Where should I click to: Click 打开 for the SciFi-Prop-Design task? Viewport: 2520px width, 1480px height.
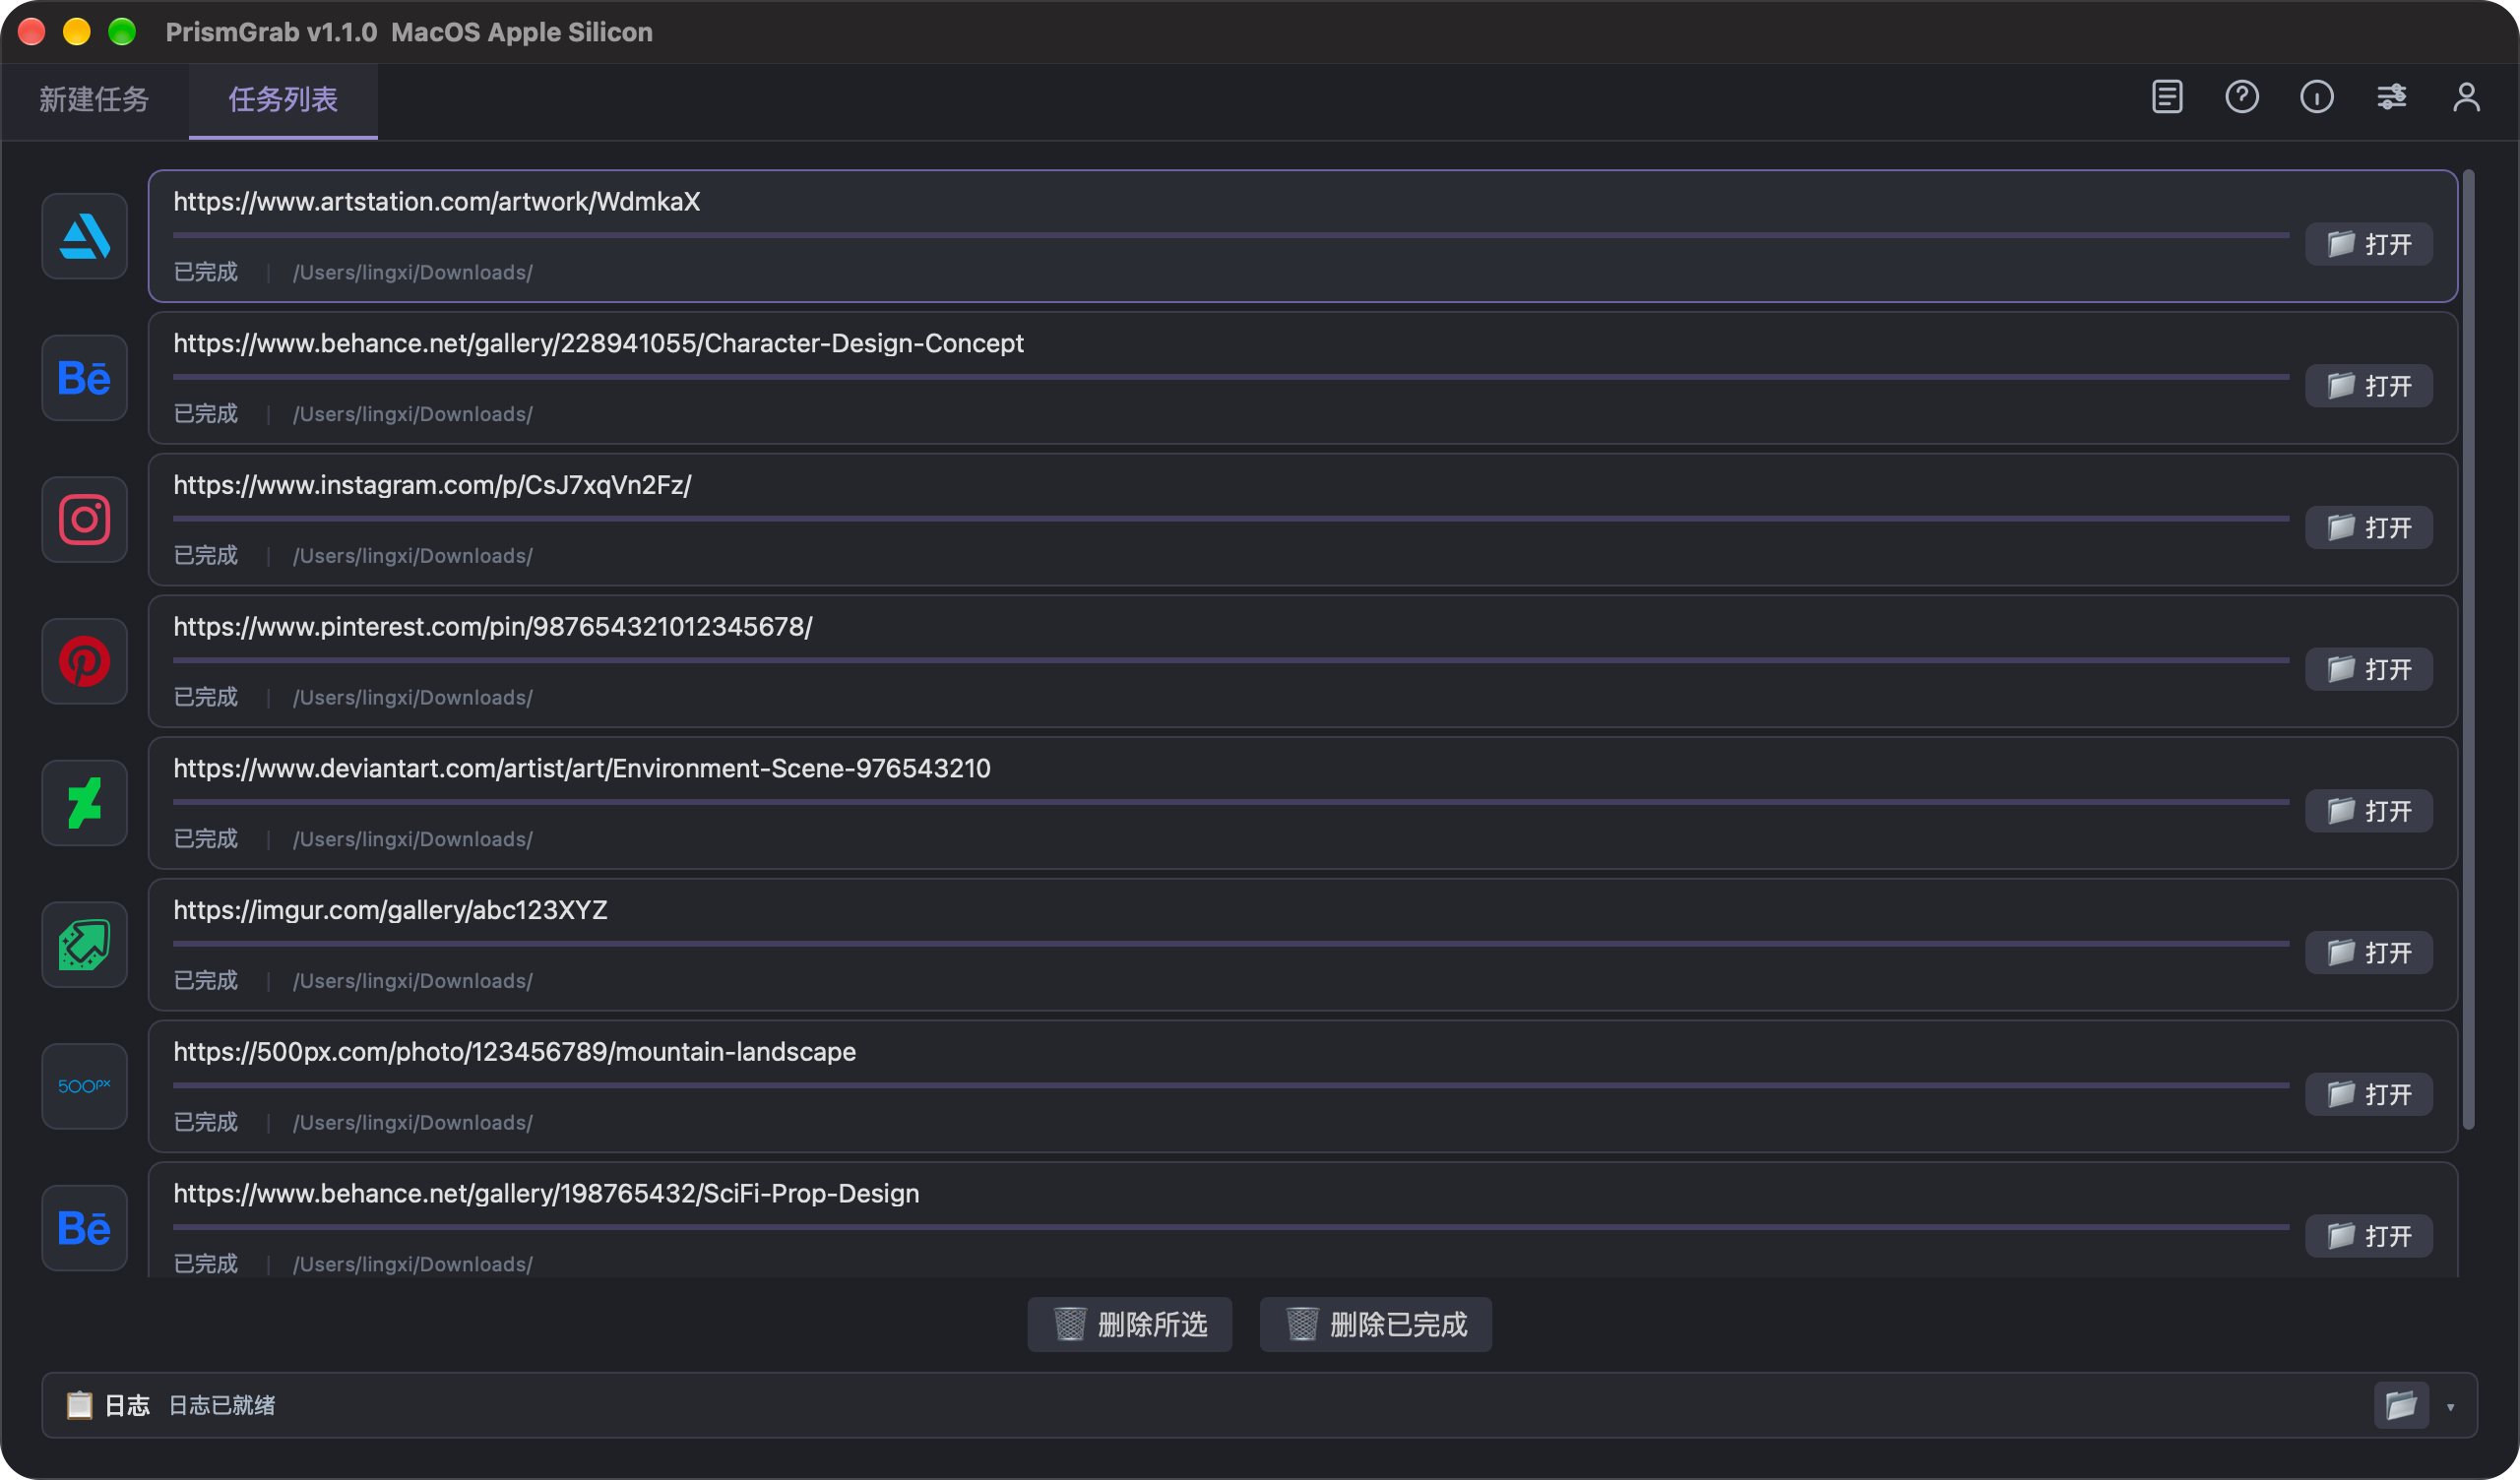pyautogui.click(x=2369, y=1236)
